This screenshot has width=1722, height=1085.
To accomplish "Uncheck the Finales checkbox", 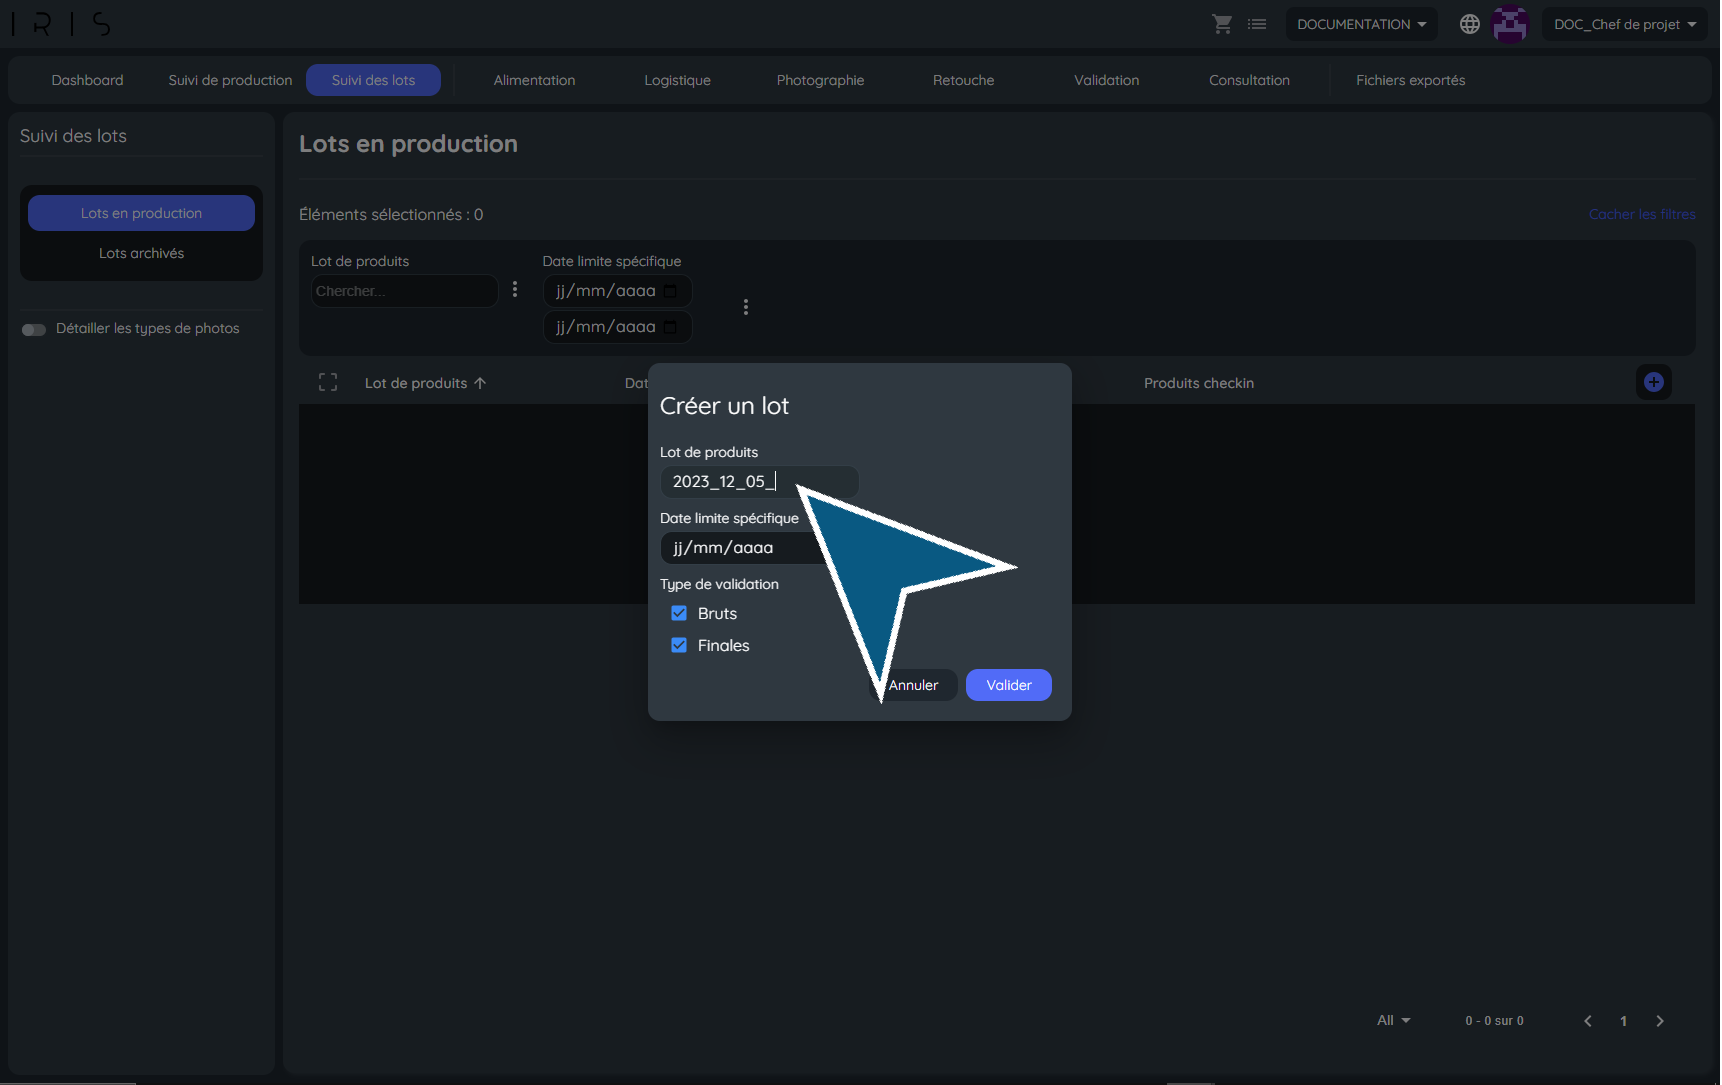I will 679,645.
